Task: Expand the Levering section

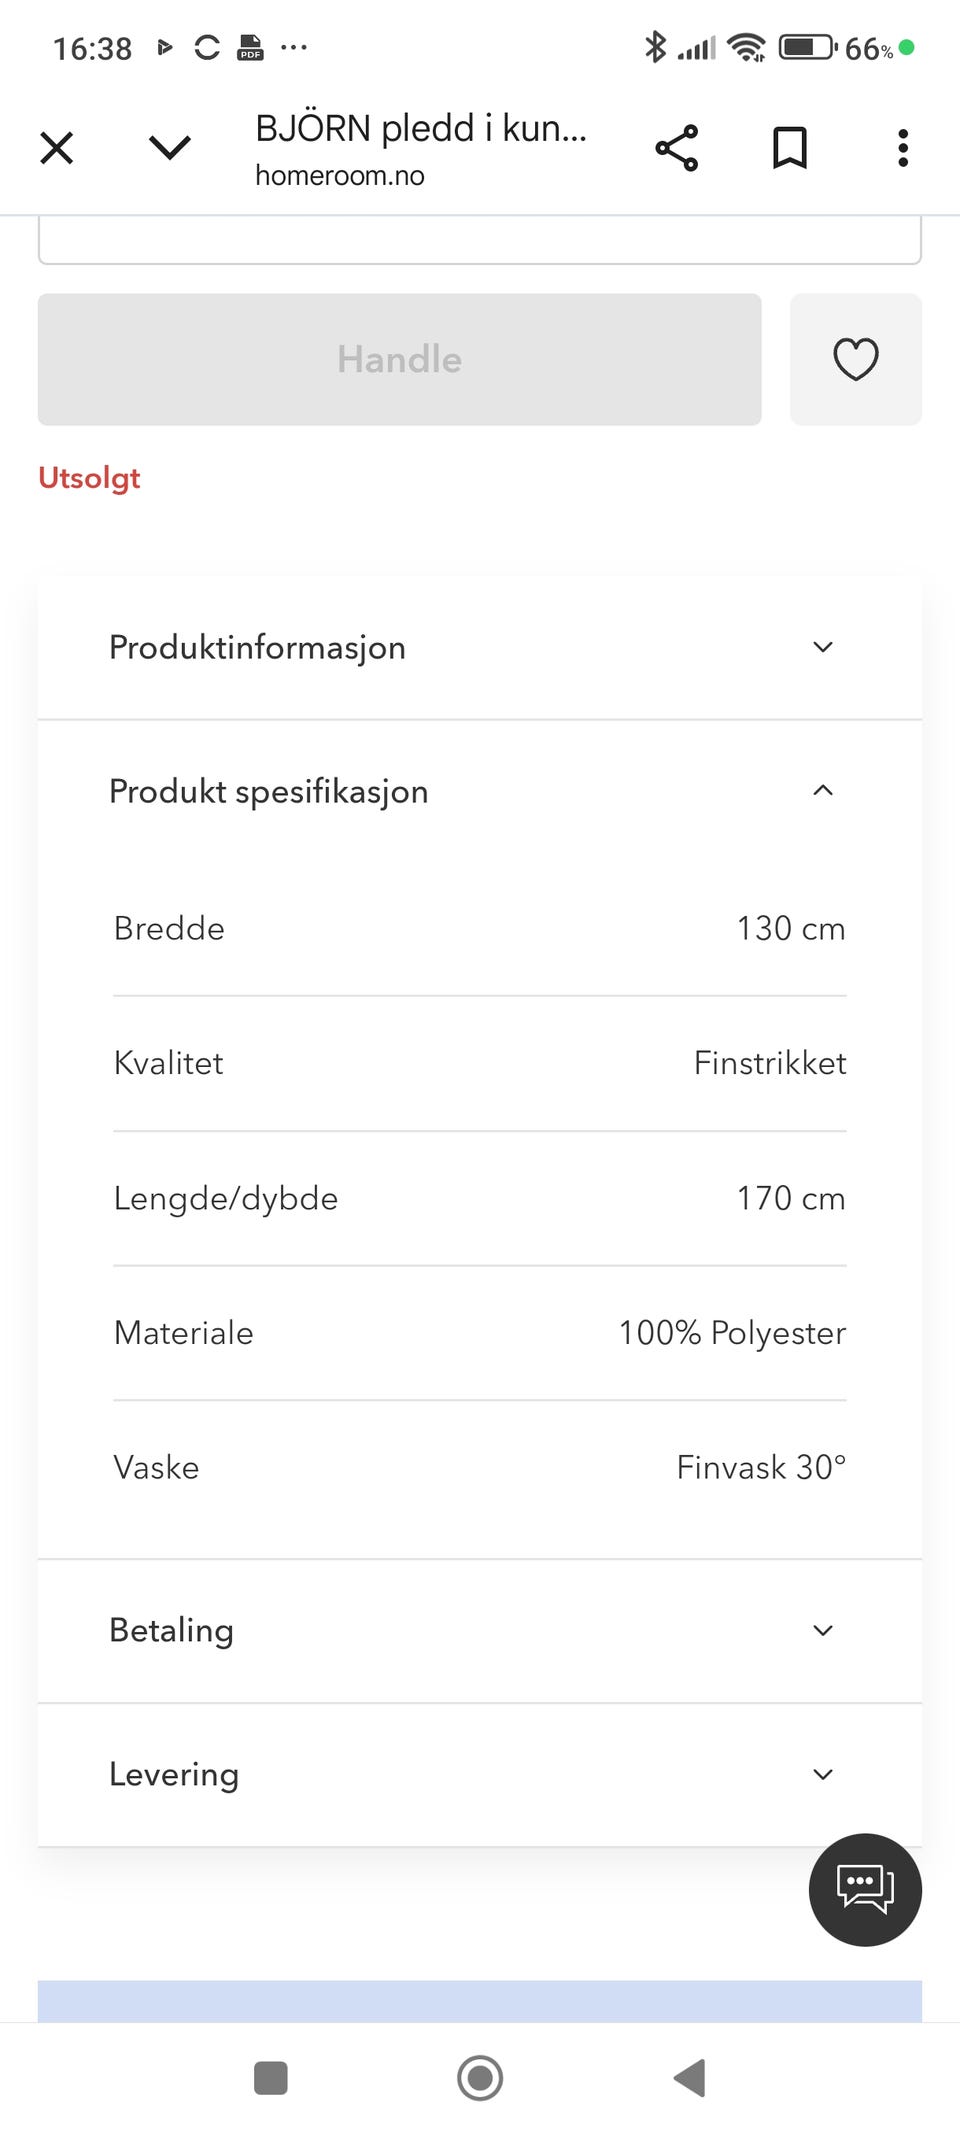Action: click(480, 1774)
